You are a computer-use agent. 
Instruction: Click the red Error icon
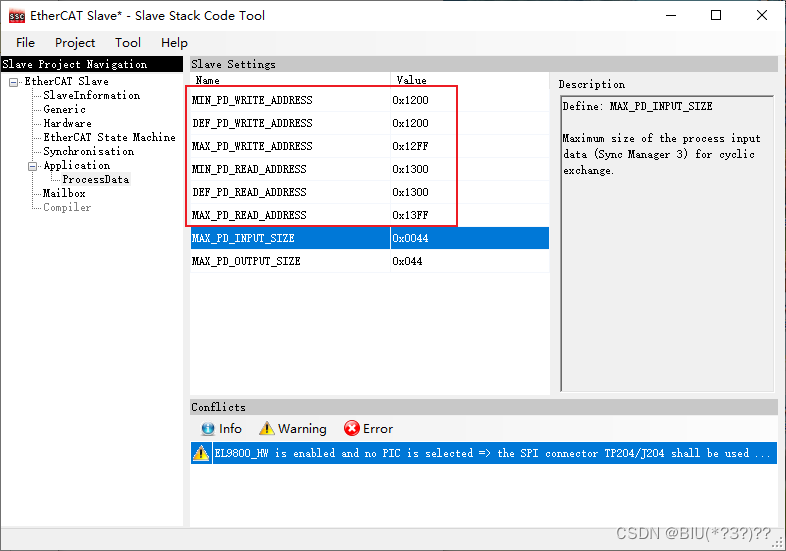click(351, 429)
